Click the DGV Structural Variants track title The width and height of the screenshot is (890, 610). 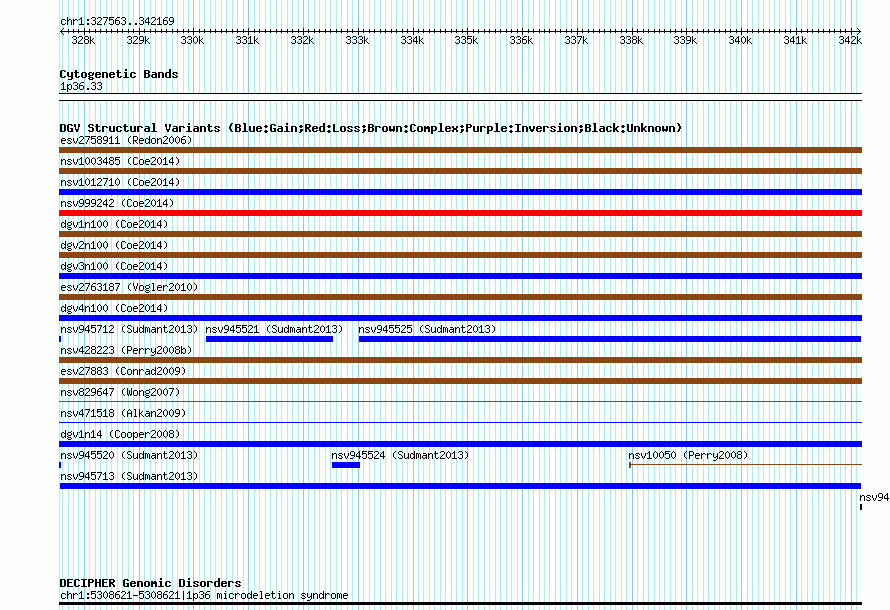(x=370, y=128)
